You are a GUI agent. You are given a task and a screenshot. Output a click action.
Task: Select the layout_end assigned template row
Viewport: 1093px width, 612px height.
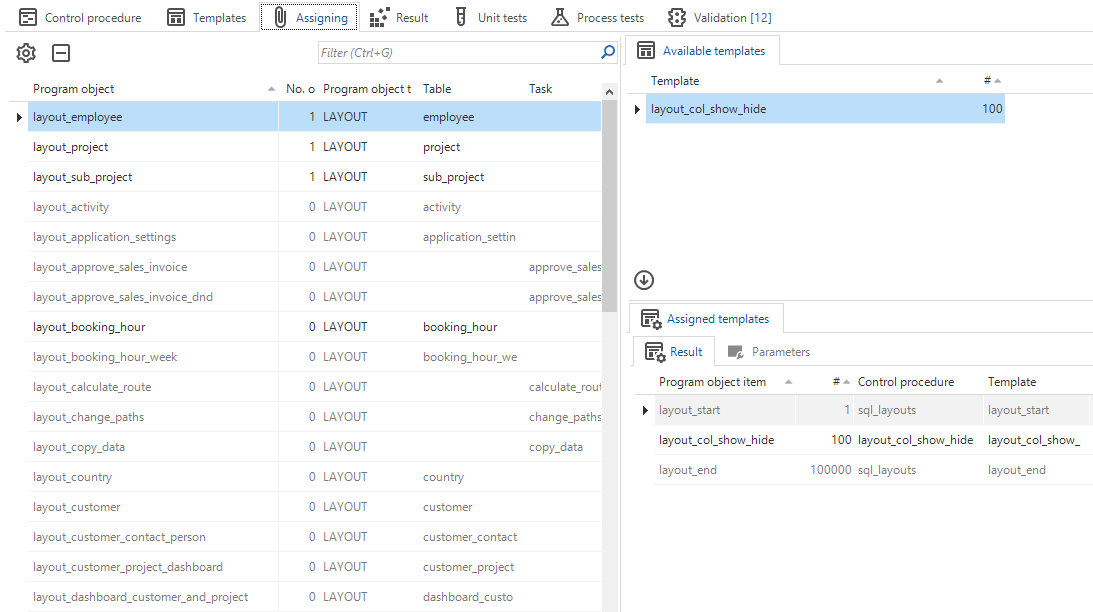pyautogui.click(x=688, y=470)
